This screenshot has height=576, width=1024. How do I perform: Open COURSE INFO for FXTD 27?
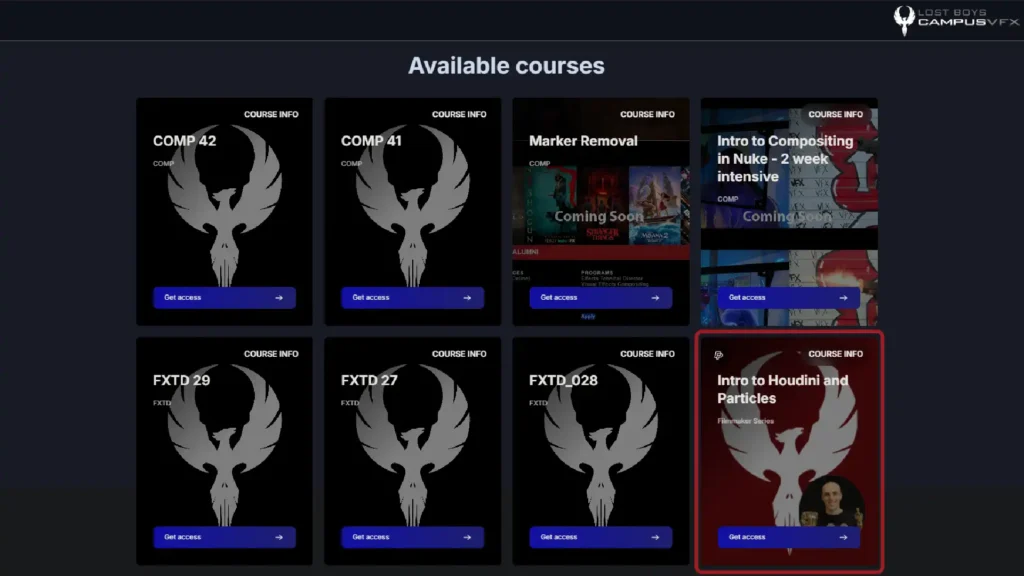(459, 354)
